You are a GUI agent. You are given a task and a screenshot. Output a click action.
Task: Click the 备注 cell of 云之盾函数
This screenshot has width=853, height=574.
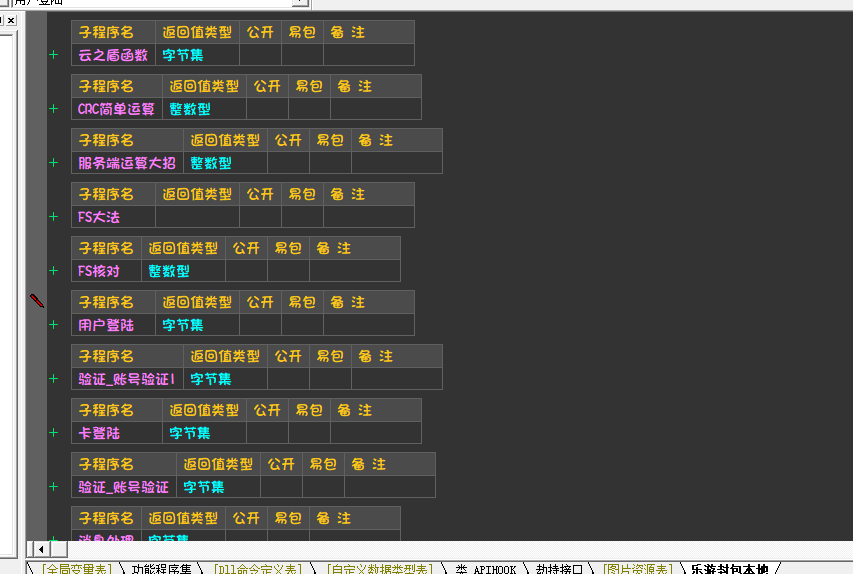coord(368,55)
